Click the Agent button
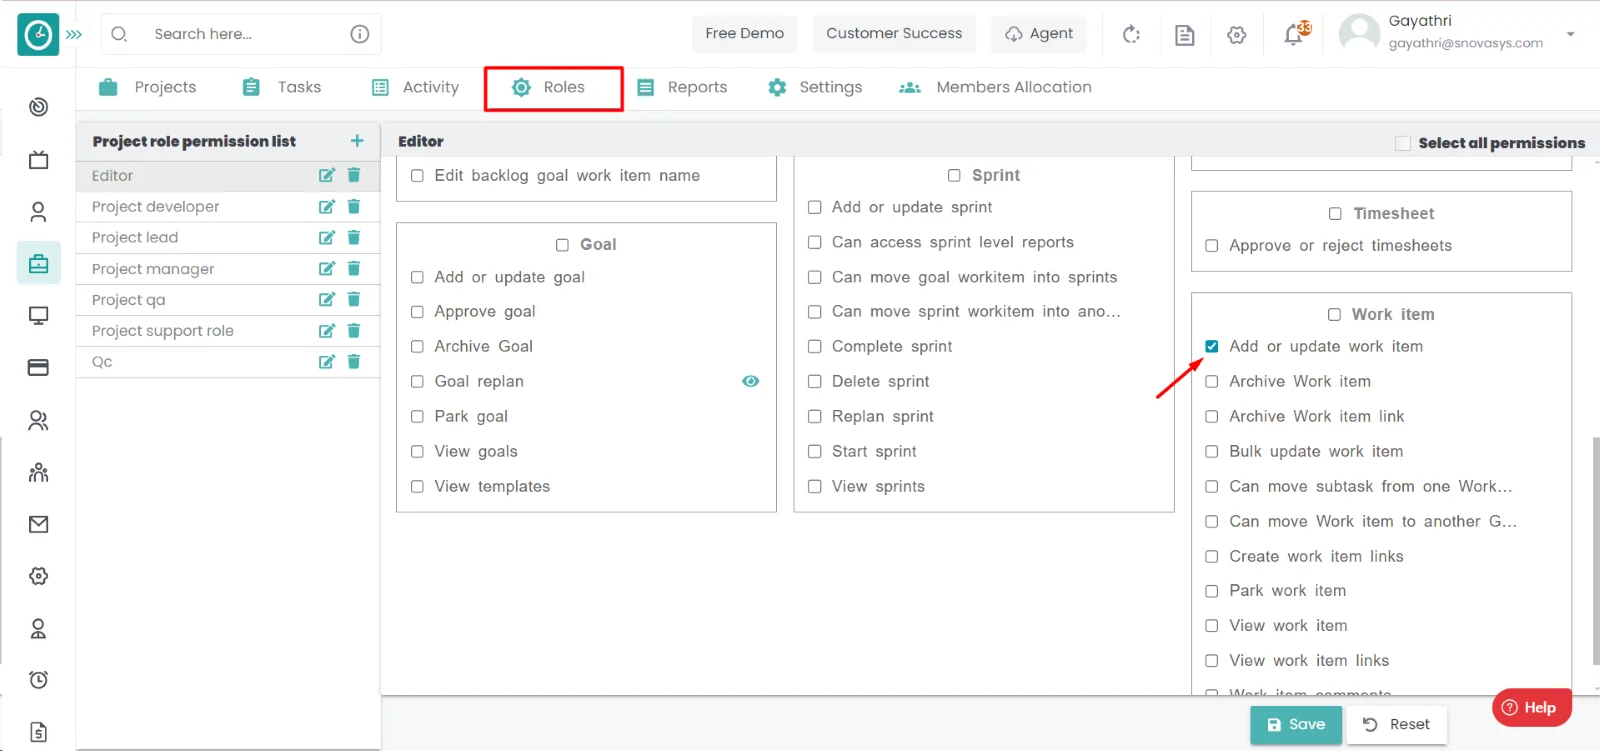1600x751 pixels. (x=1039, y=33)
